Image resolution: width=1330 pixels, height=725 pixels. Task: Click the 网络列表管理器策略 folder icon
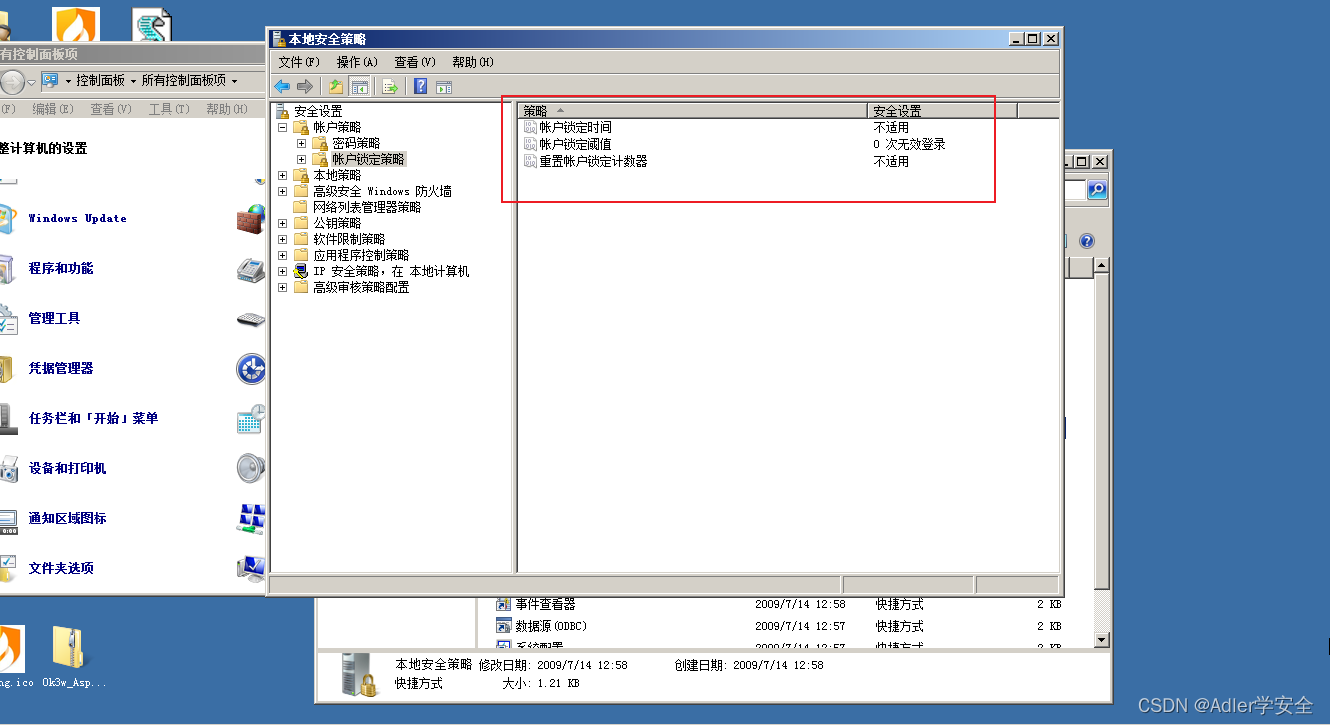click(x=301, y=207)
